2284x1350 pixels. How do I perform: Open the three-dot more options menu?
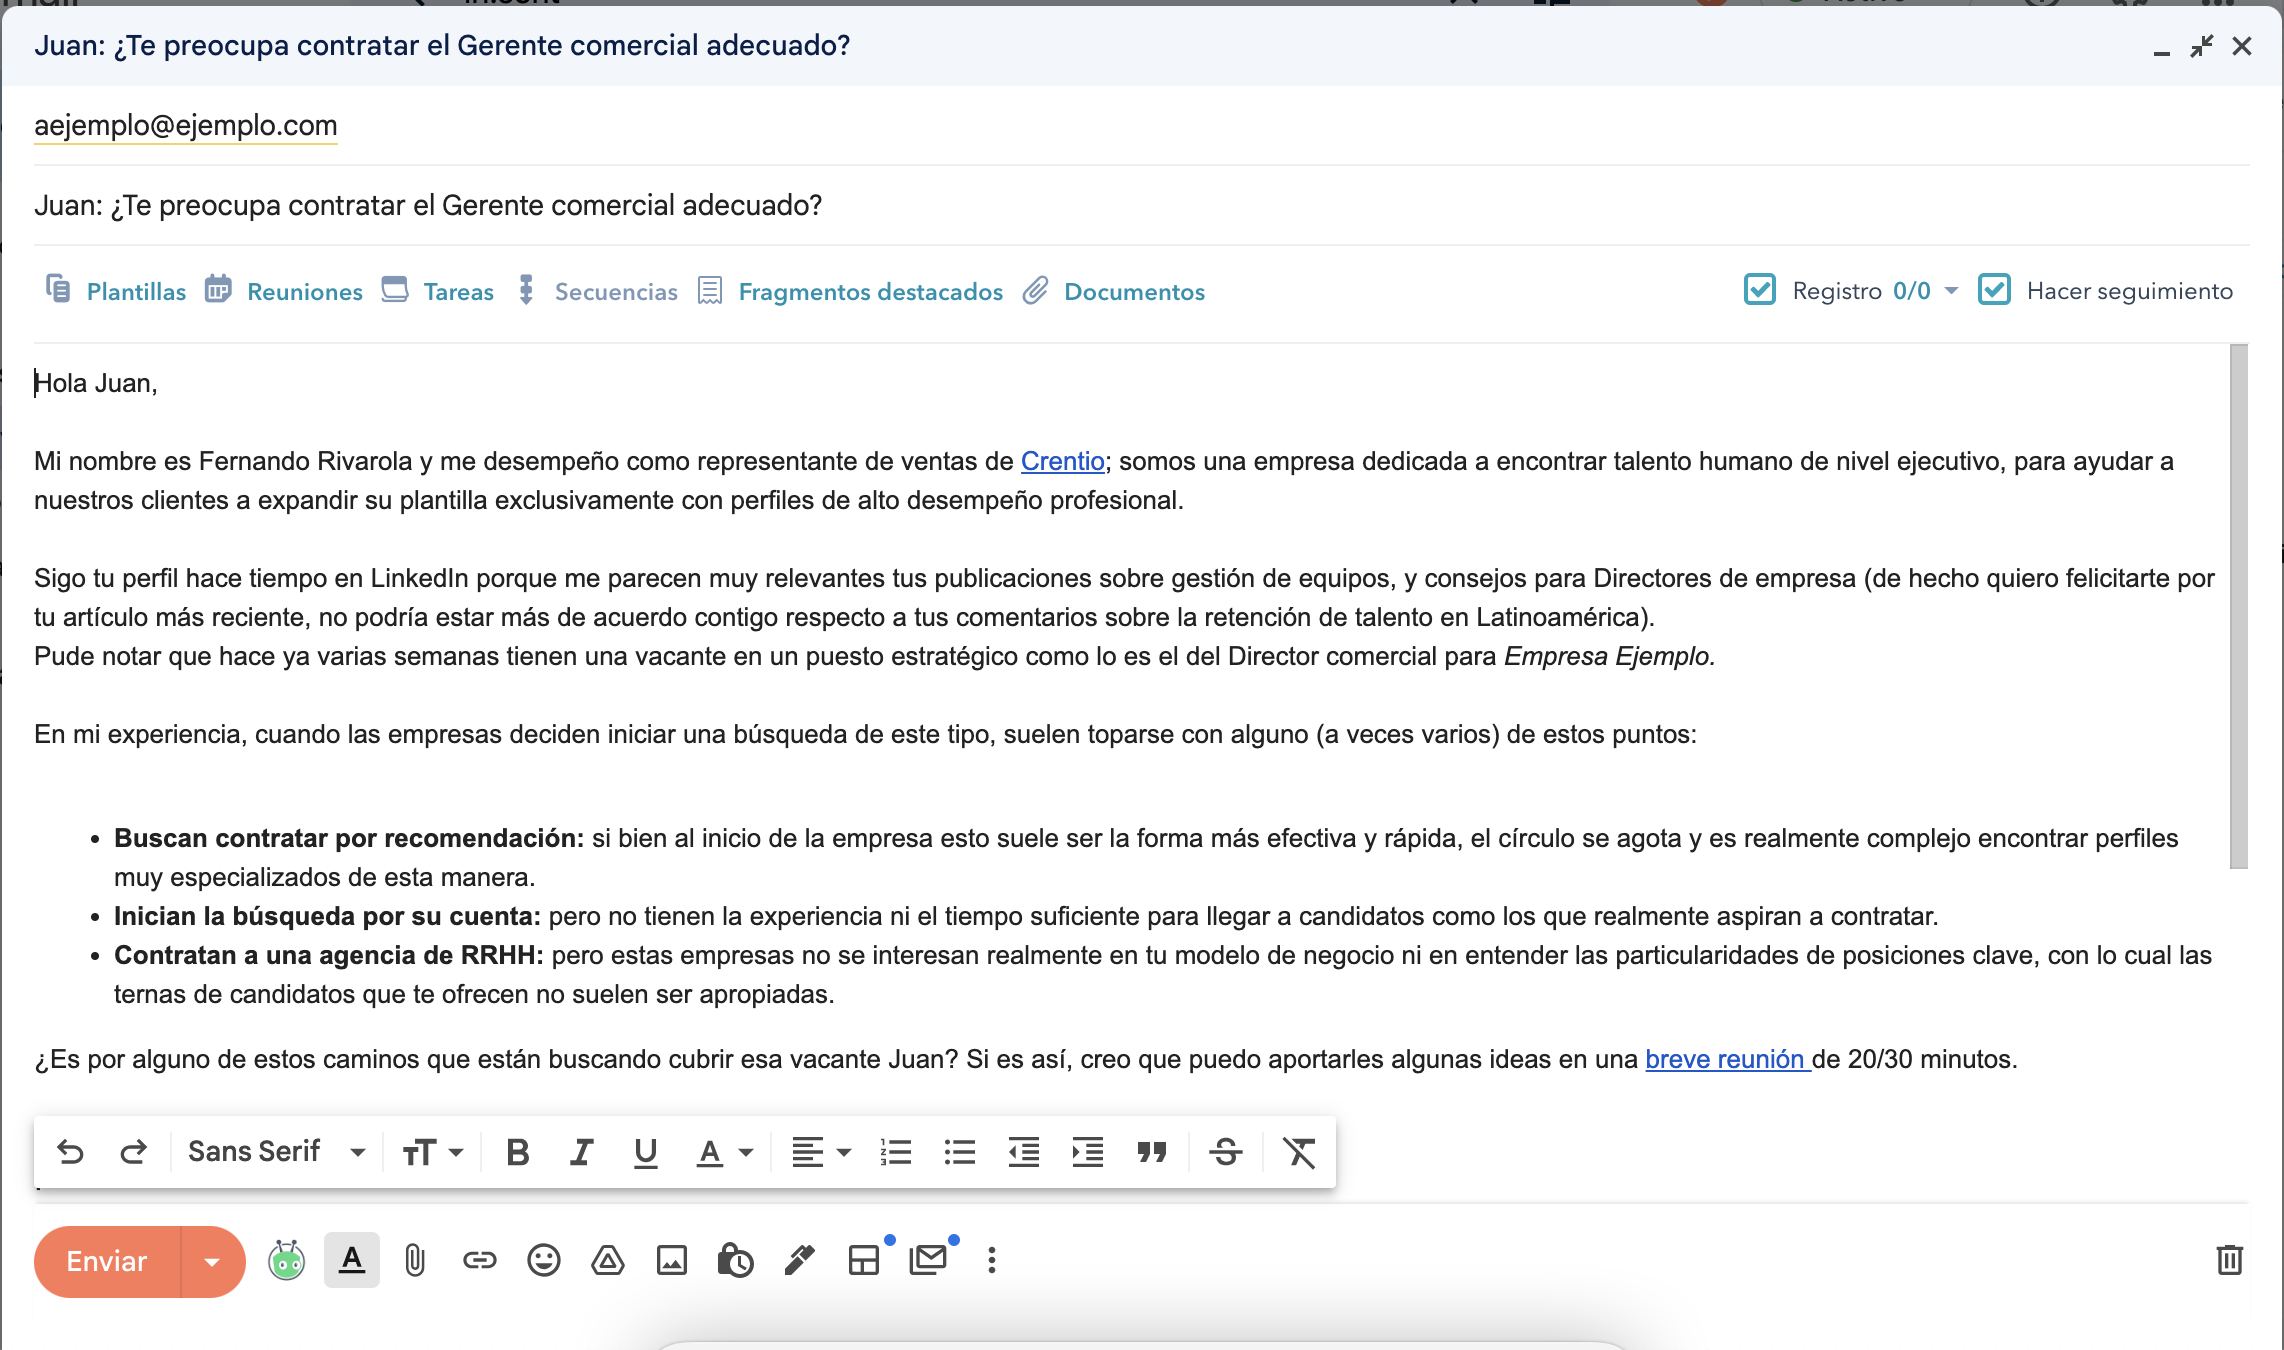(992, 1260)
